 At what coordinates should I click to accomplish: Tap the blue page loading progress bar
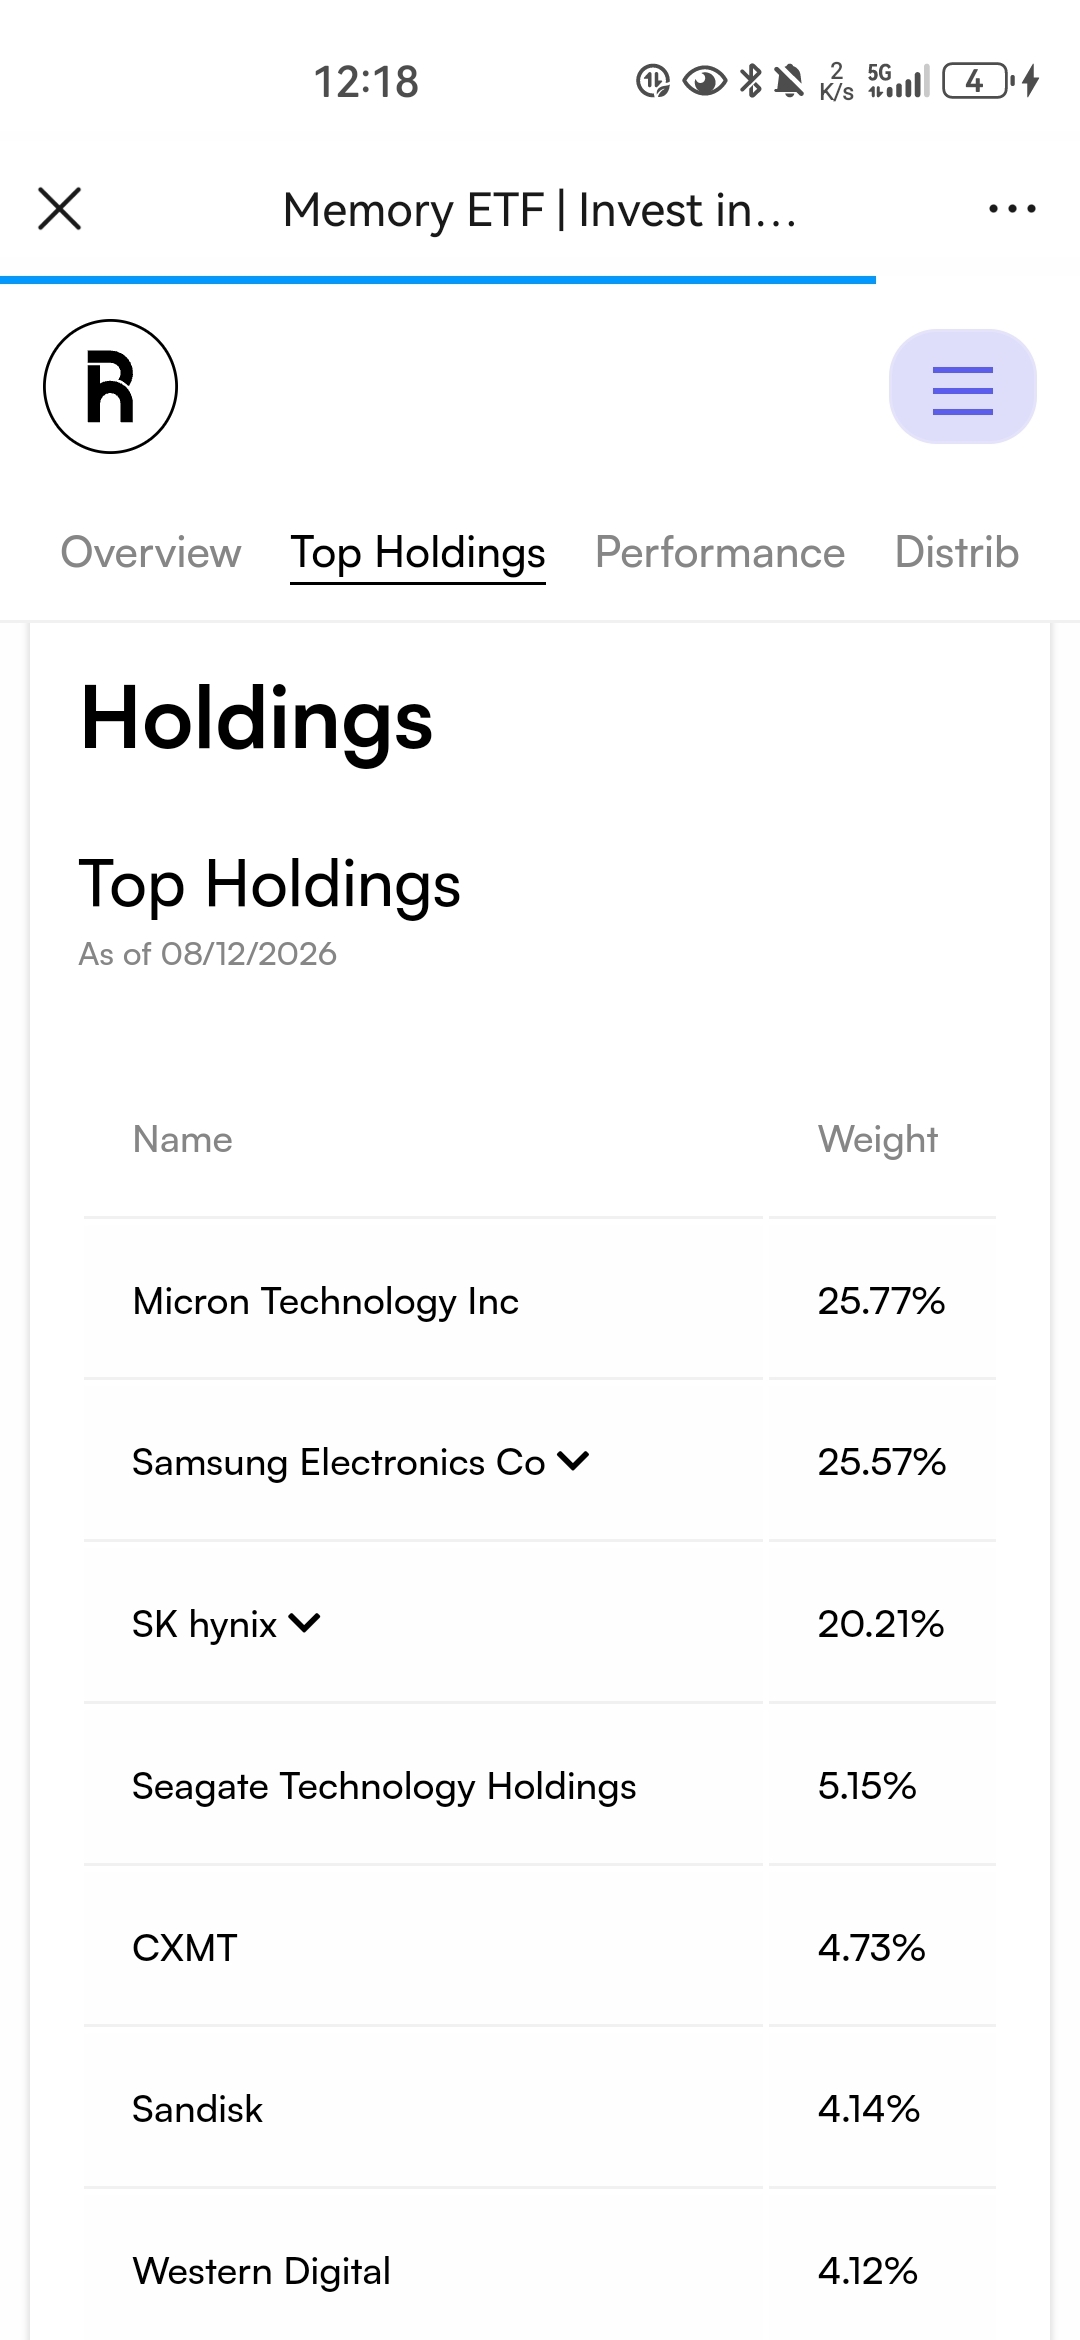point(438,280)
